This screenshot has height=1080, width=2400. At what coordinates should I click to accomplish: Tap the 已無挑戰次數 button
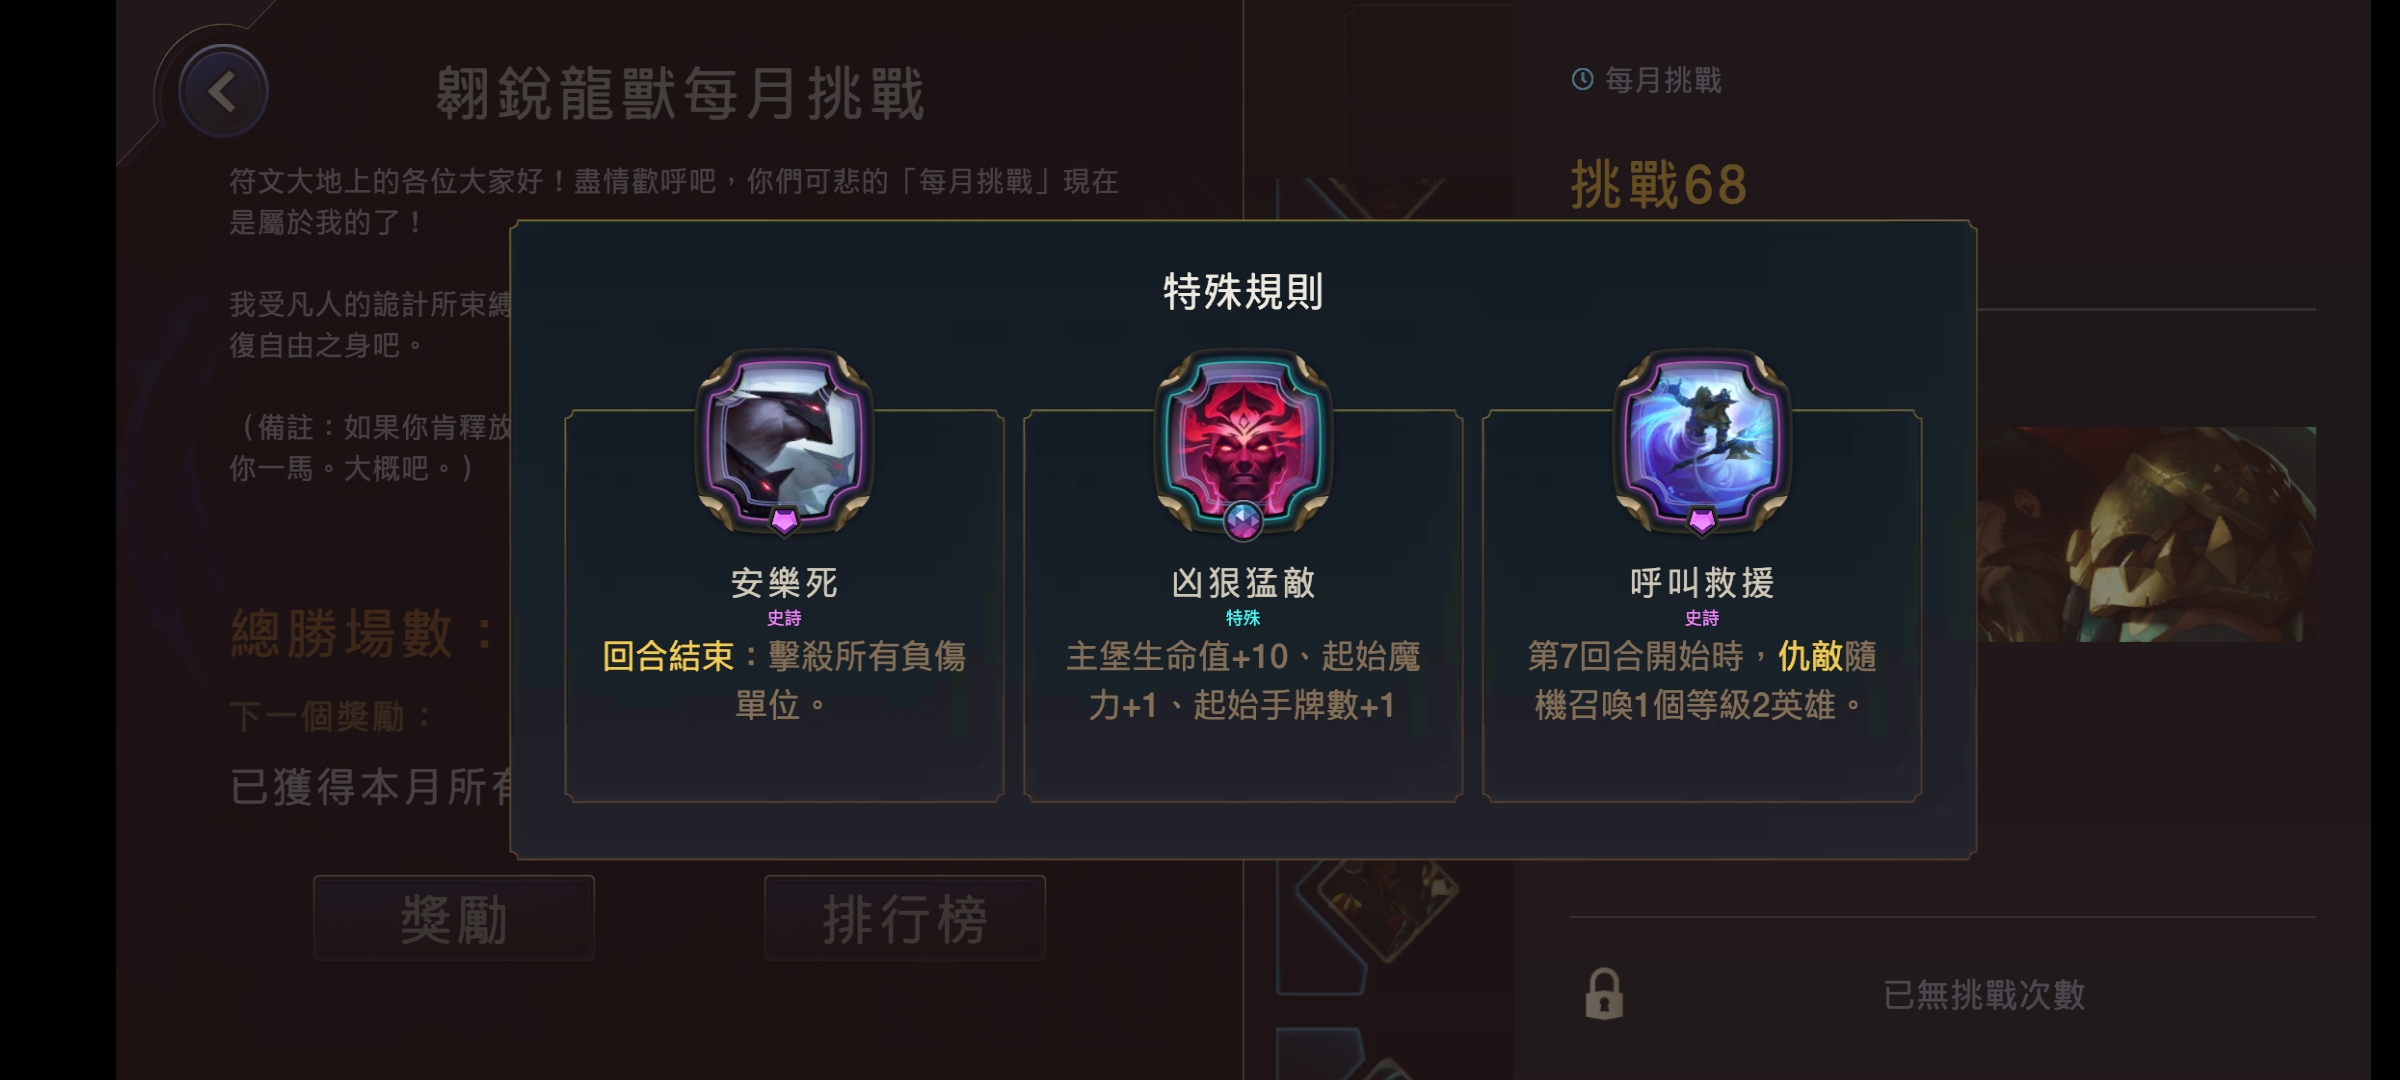pos(1983,994)
